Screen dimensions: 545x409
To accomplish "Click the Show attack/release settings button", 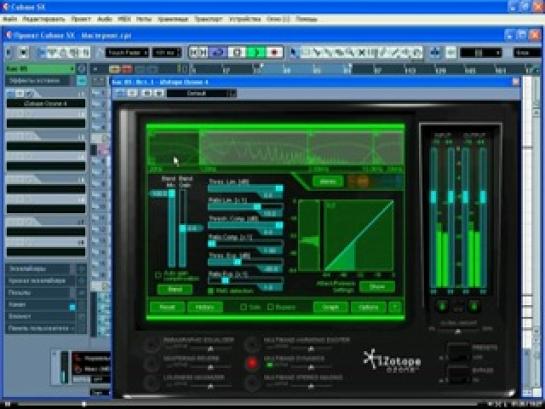I will (x=377, y=287).
